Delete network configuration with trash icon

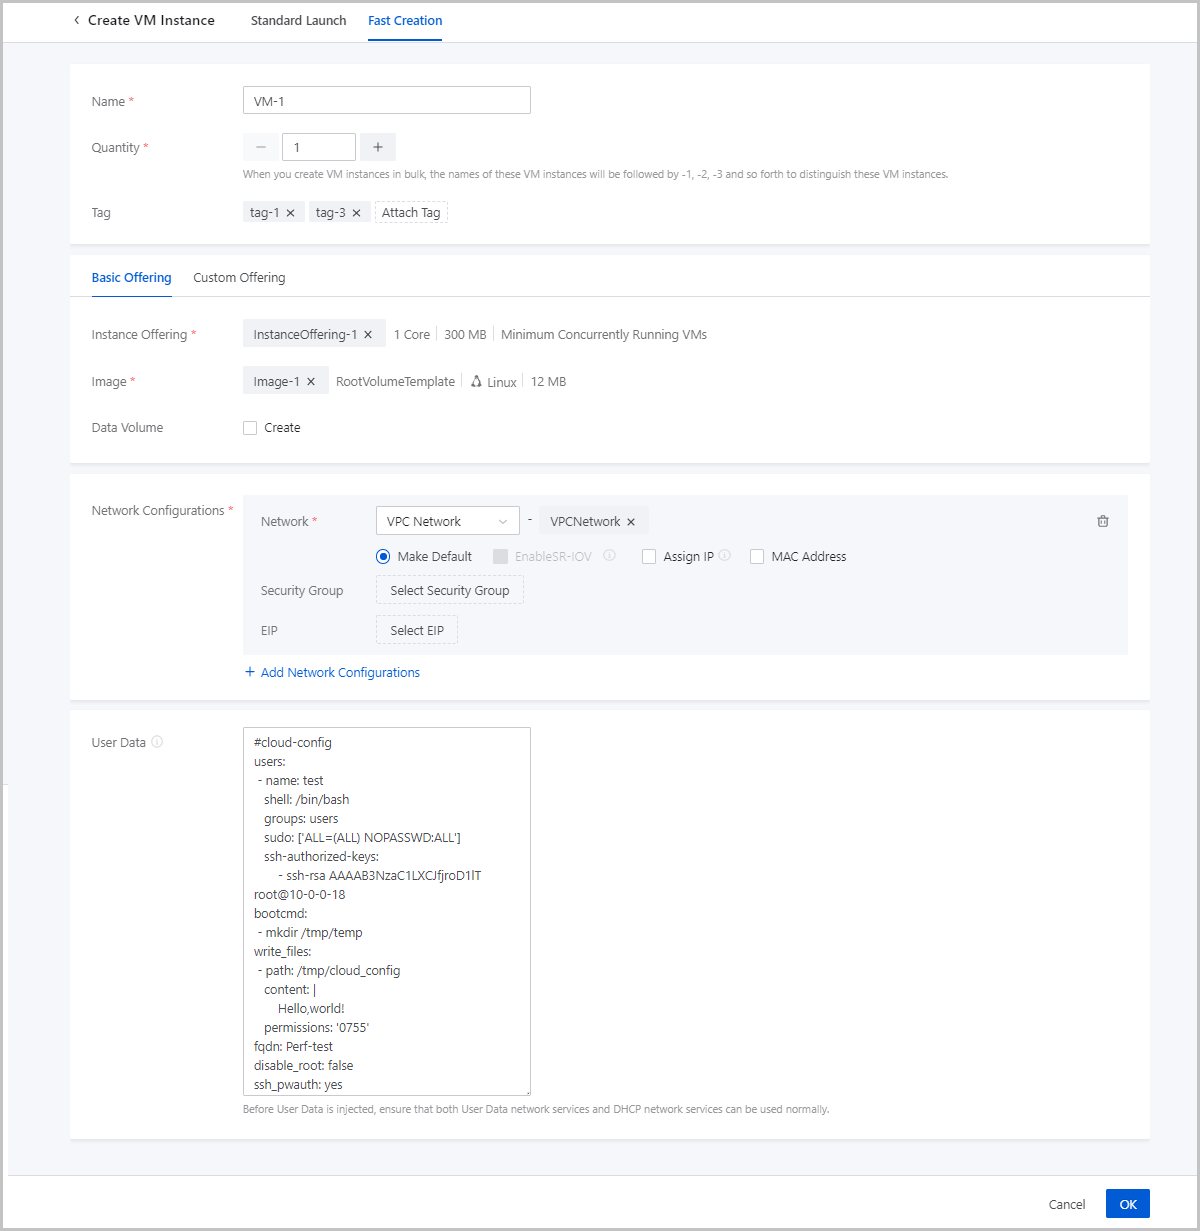pyautogui.click(x=1102, y=521)
